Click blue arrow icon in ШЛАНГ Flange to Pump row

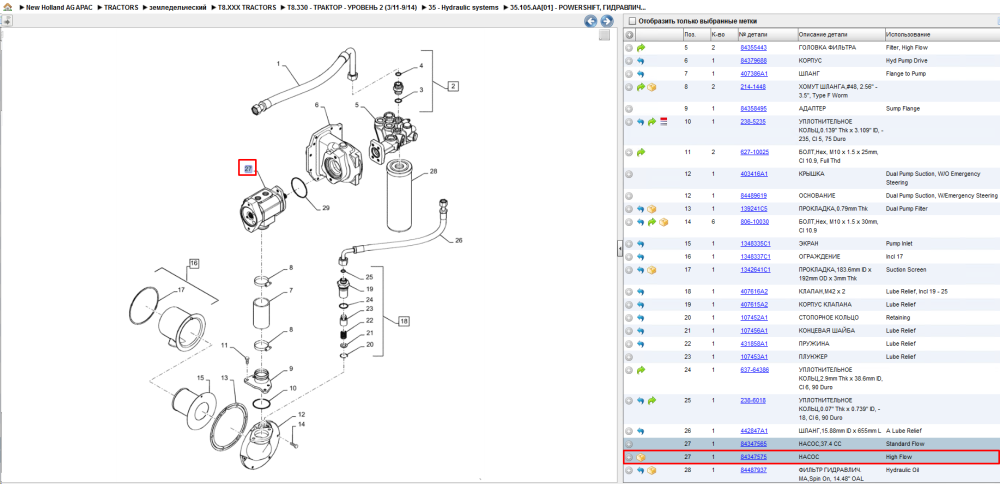point(641,74)
